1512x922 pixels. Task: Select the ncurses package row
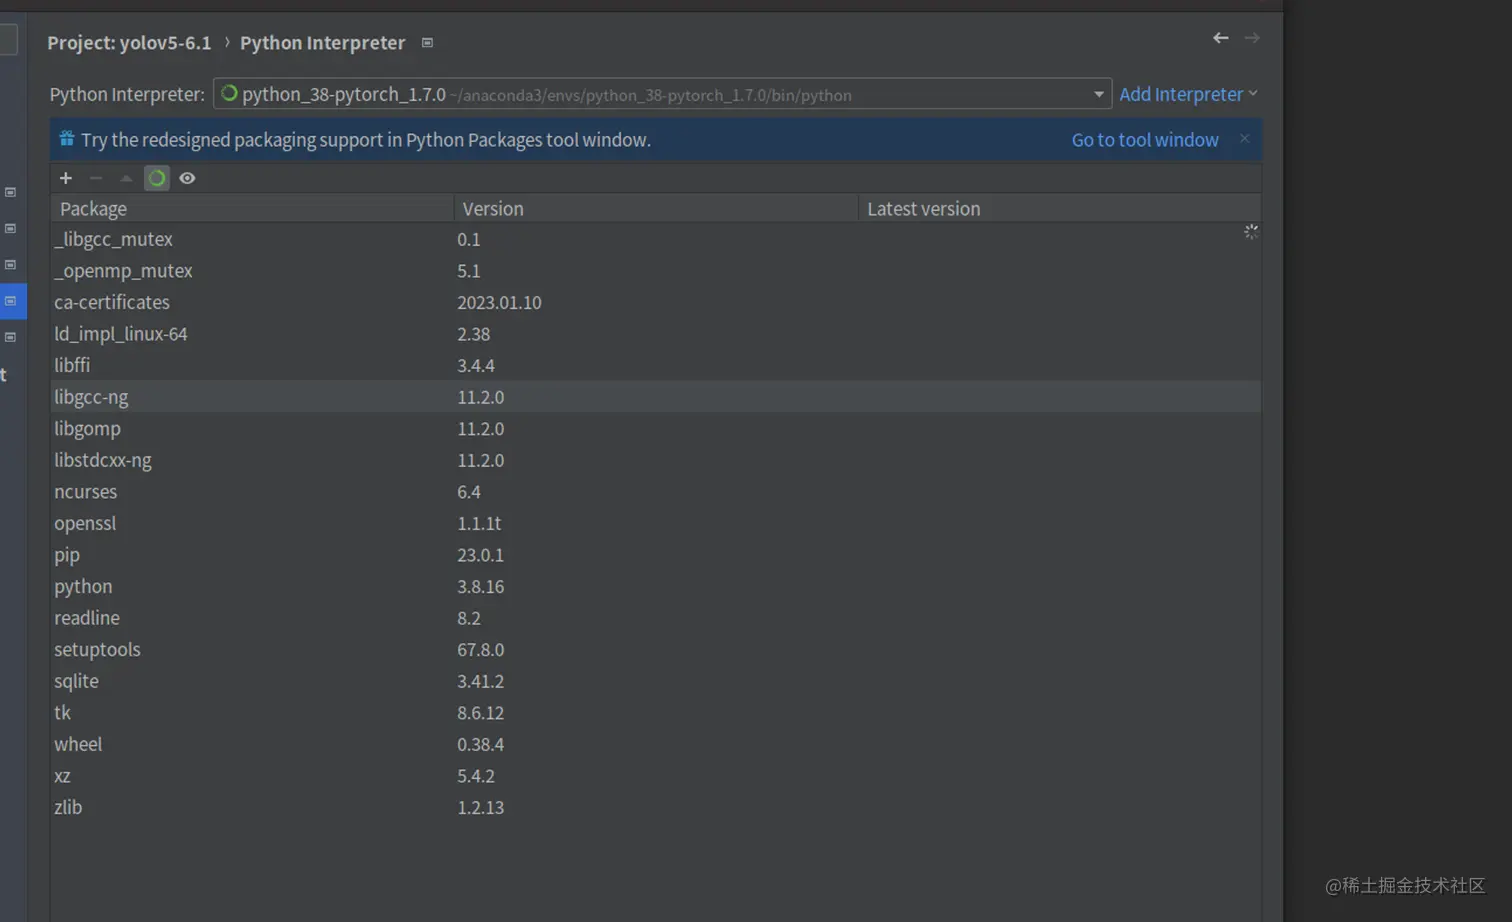(656, 492)
